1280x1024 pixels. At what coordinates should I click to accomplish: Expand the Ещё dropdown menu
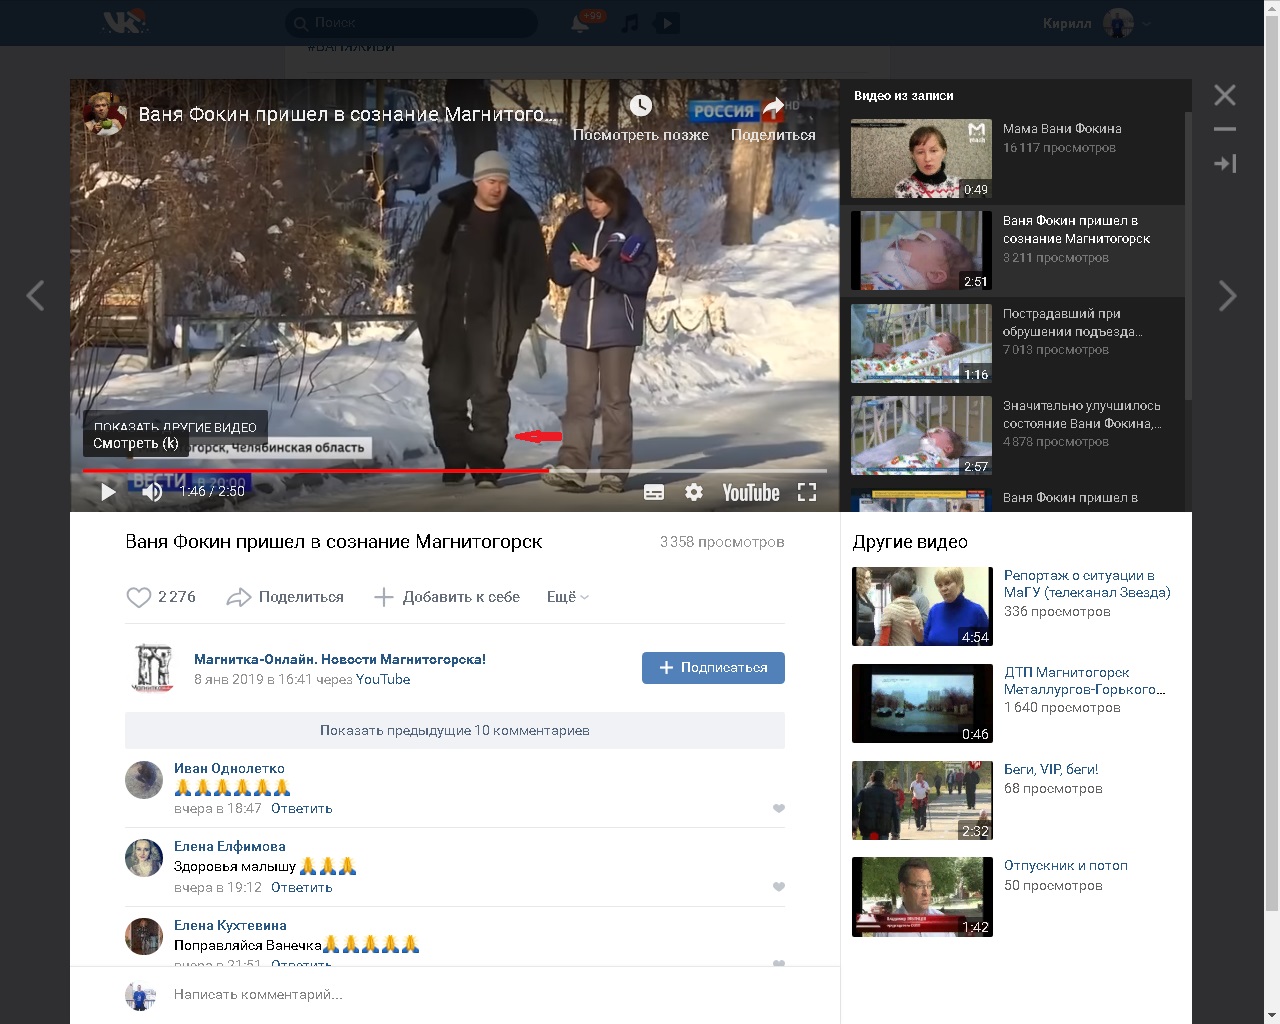(567, 597)
